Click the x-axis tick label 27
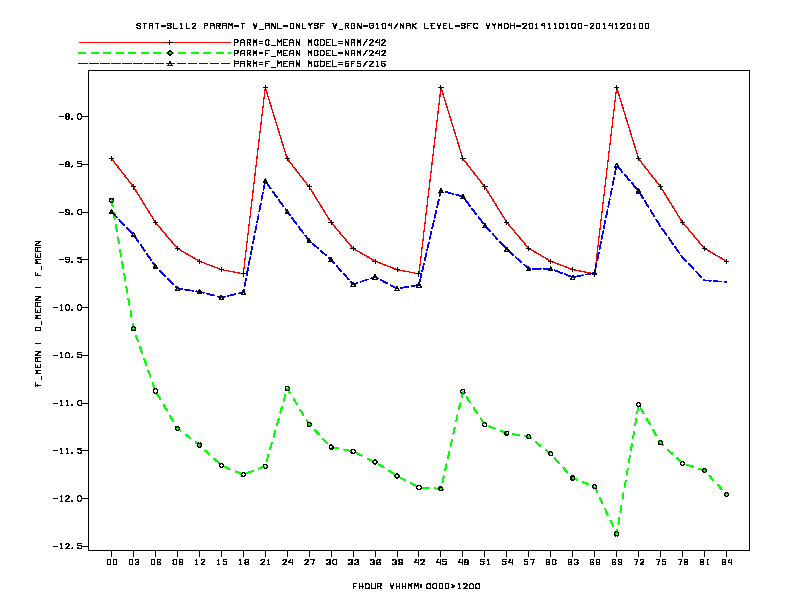Viewport: 792px width, 612px height. pyautogui.click(x=309, y=562)
